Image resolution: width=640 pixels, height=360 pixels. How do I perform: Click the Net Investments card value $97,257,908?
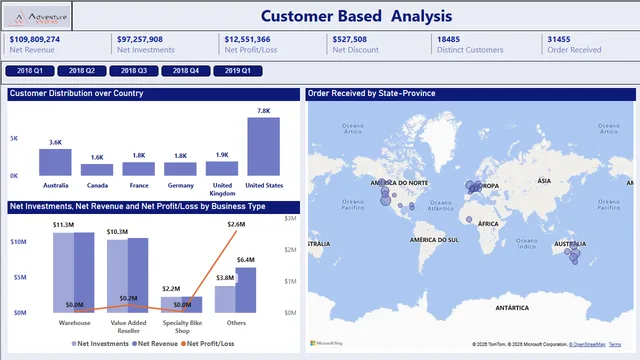[140, 39]
